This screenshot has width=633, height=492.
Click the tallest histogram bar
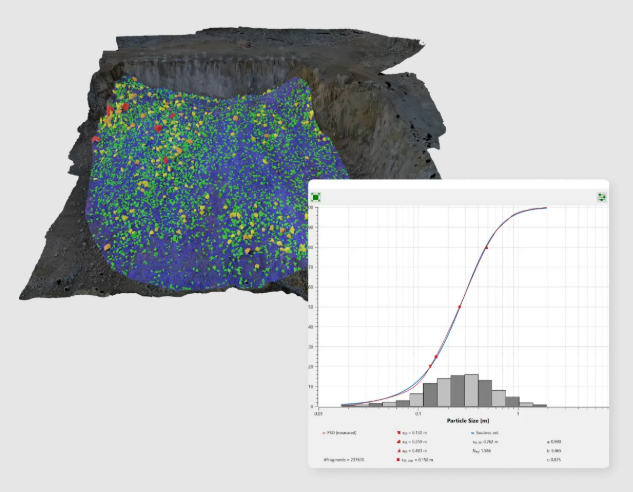point(471,390)
